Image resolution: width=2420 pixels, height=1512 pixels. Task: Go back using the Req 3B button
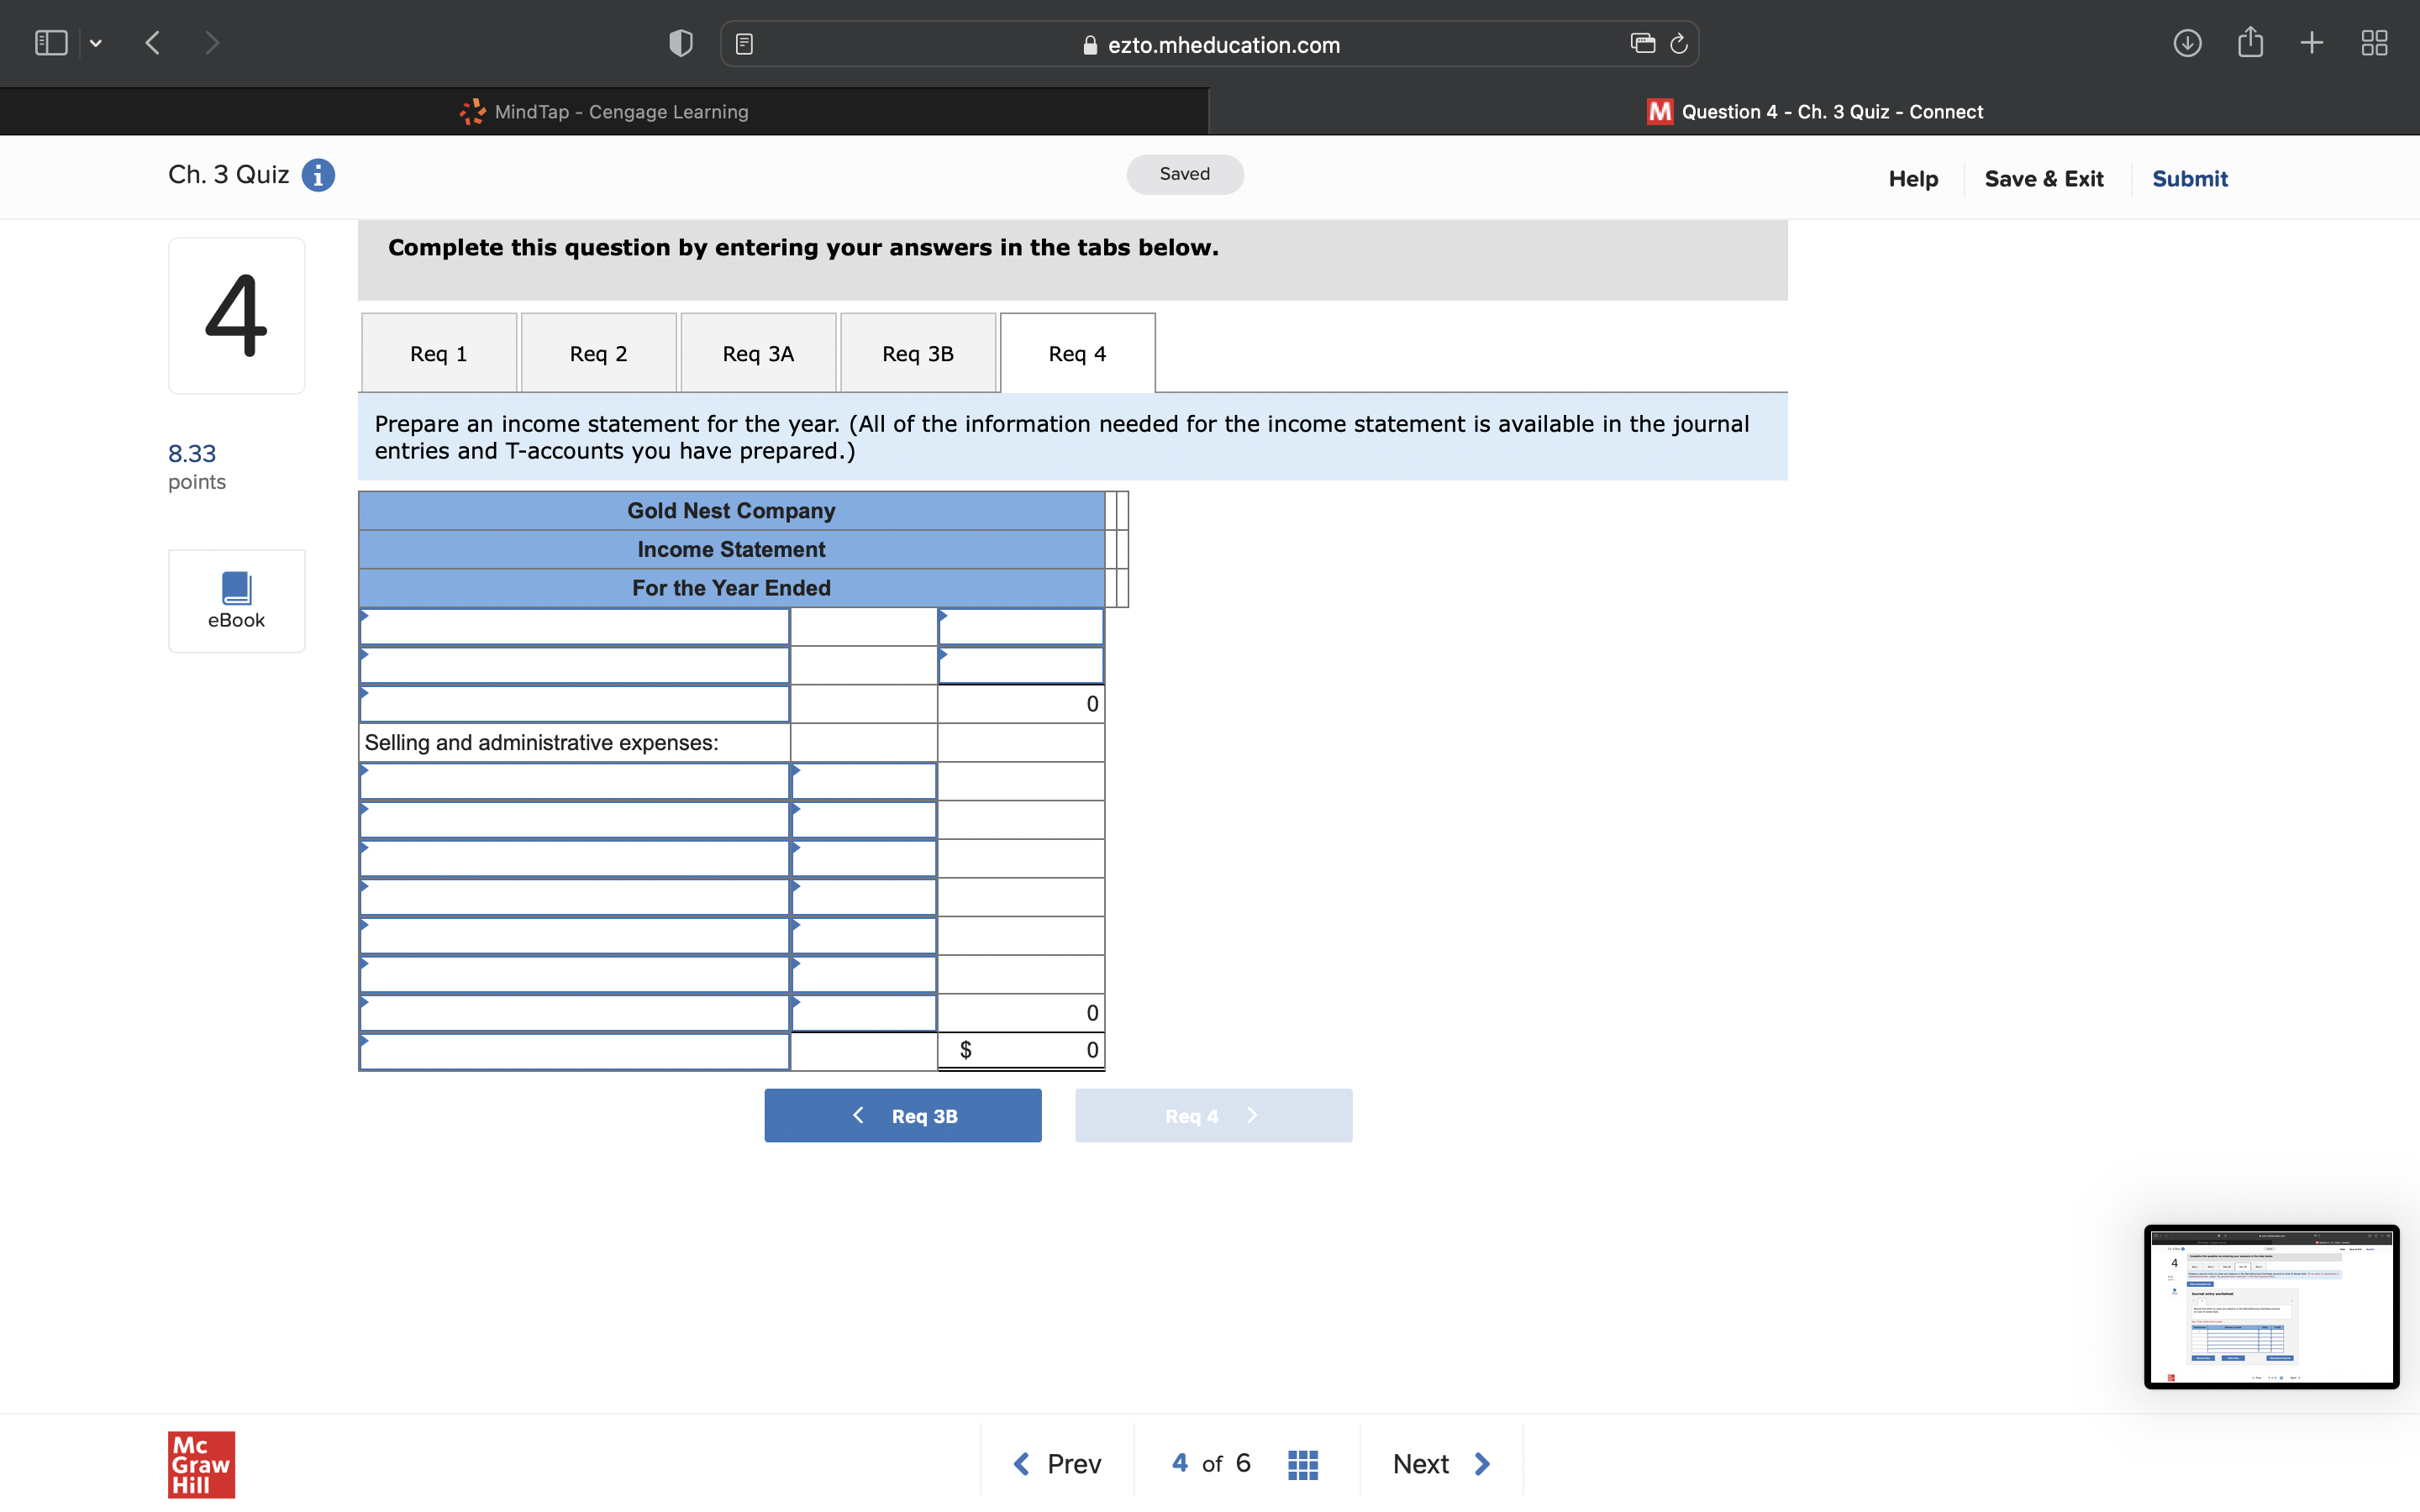click(901, 1115)
